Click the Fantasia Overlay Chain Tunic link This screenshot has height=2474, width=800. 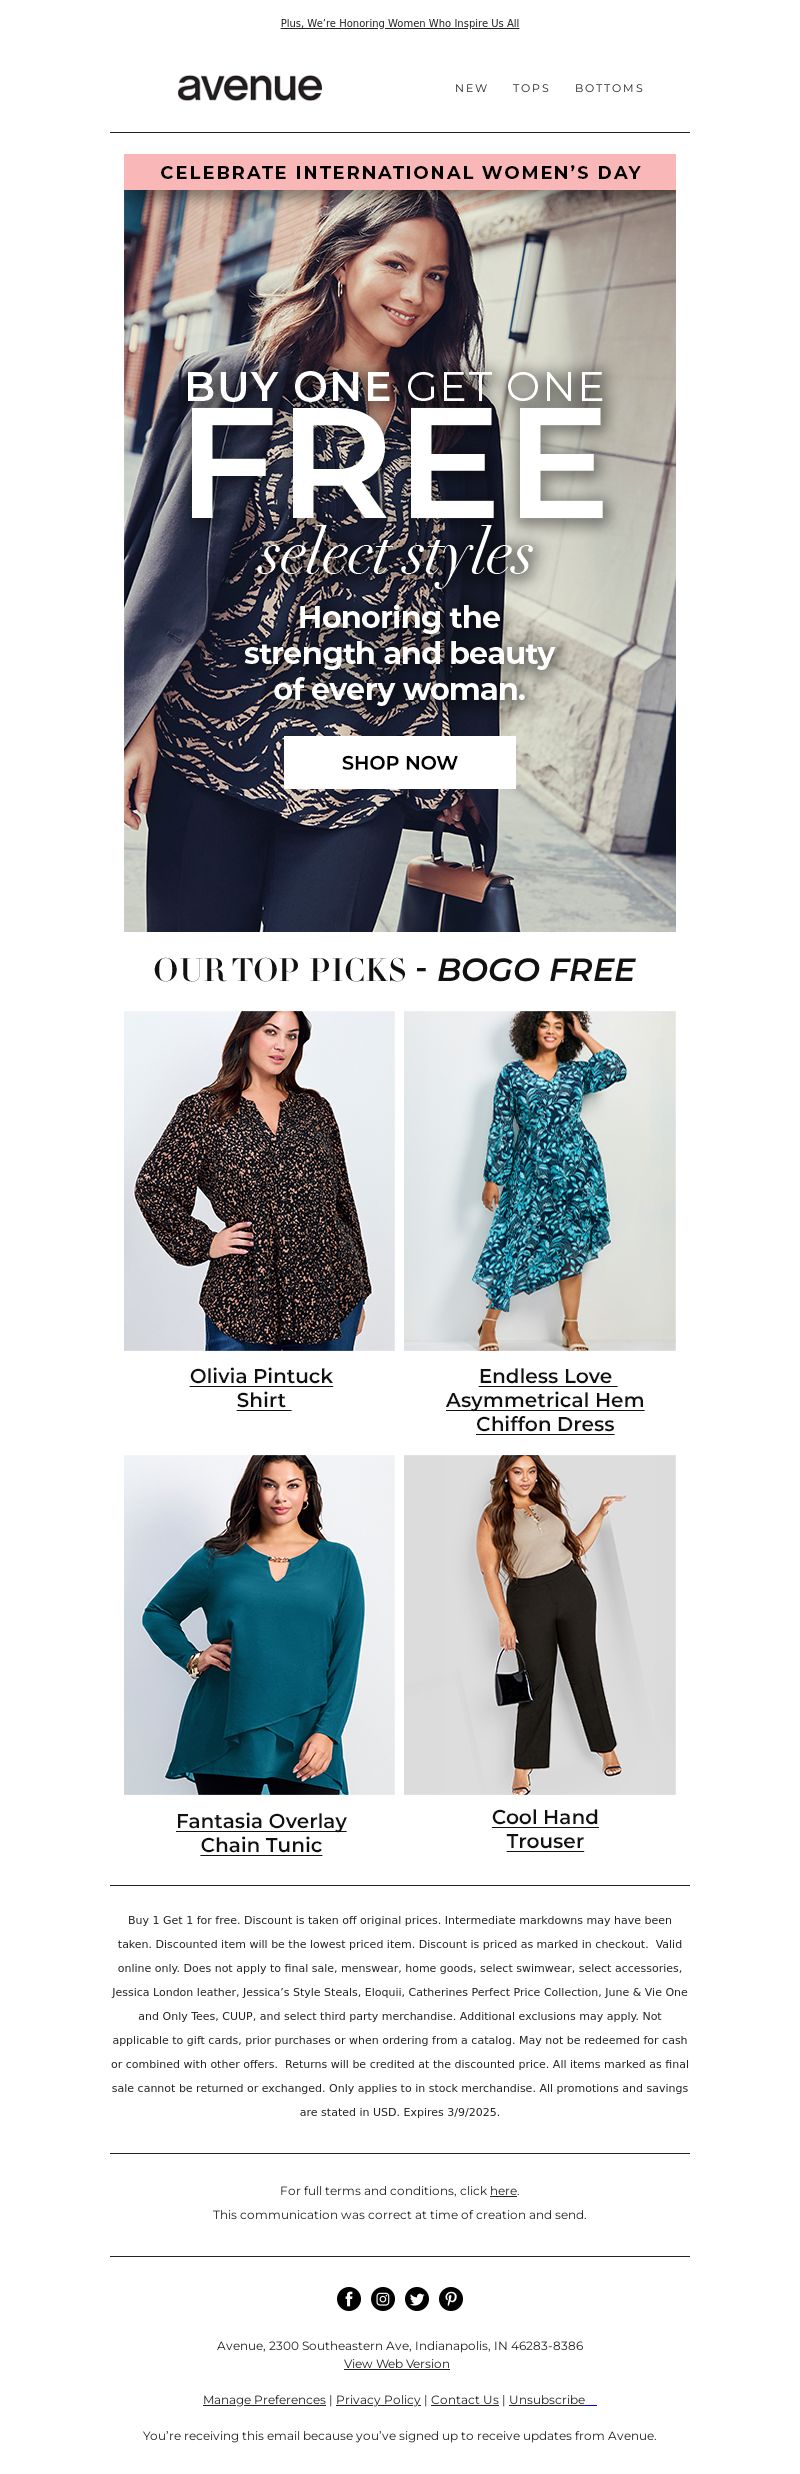point(261,1833)
